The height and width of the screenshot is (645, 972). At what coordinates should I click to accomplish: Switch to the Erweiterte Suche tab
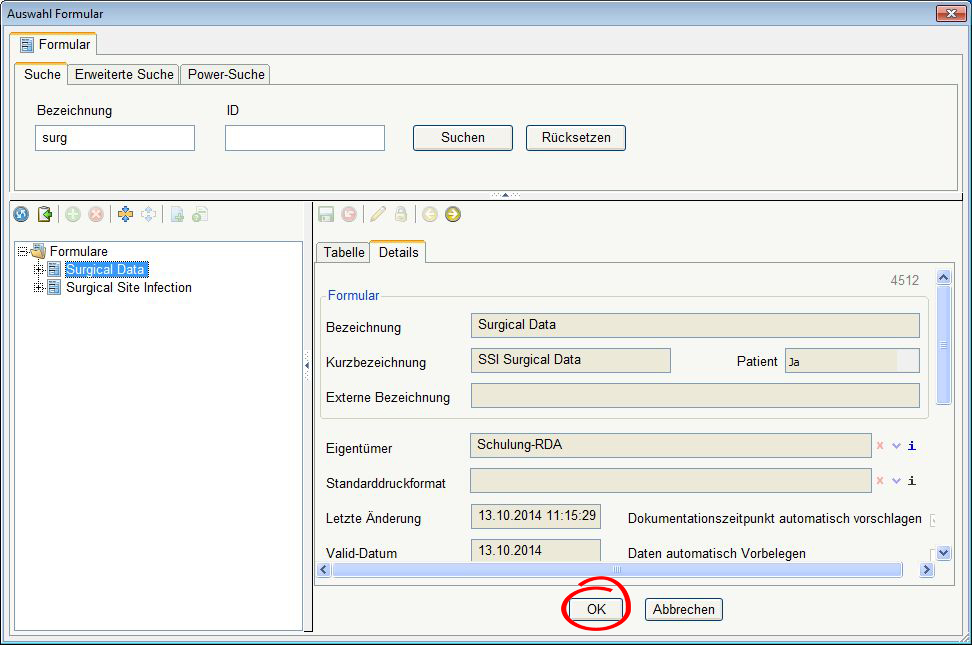click(124, 74)
